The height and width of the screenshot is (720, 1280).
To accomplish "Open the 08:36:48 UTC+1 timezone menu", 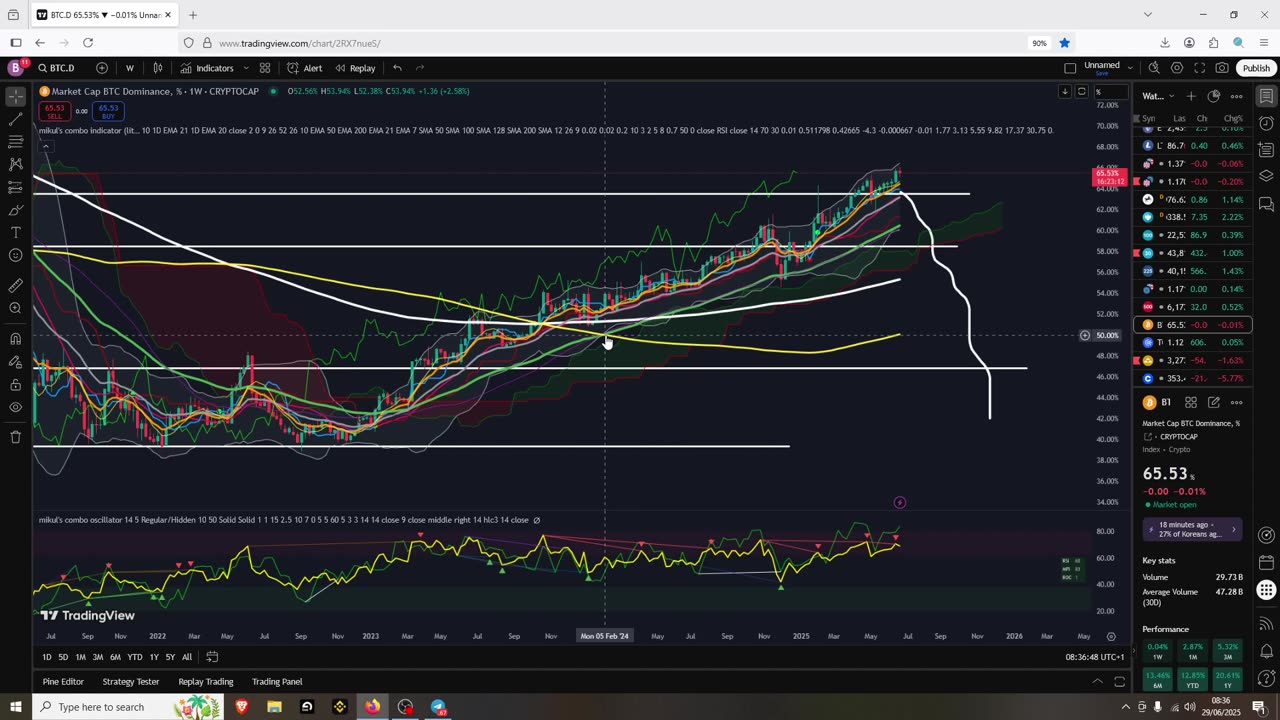I will click(1095, 657).
